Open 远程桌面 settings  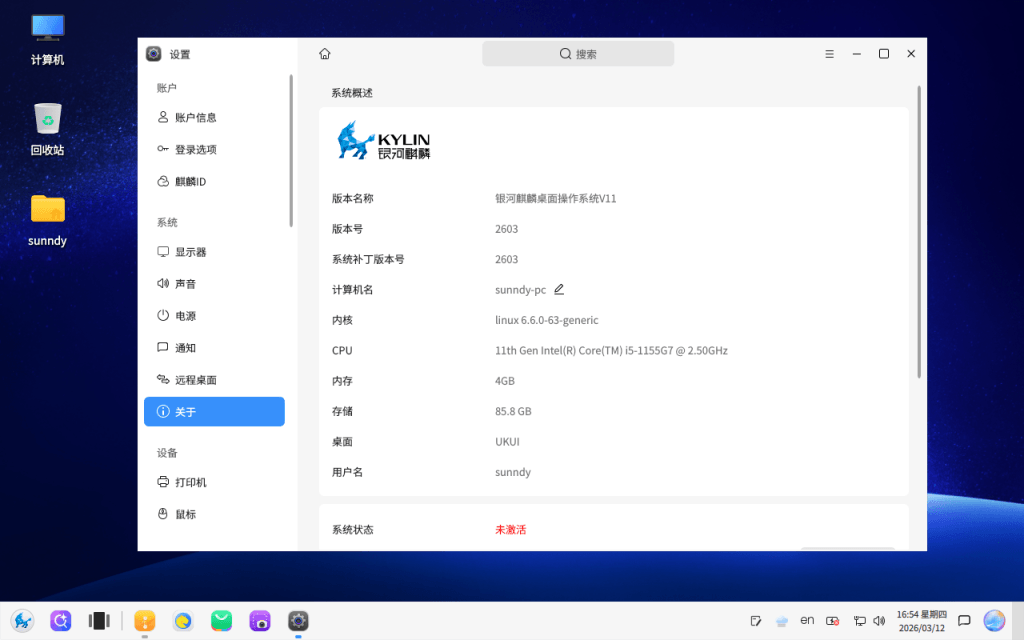click(x=214, y=380)
